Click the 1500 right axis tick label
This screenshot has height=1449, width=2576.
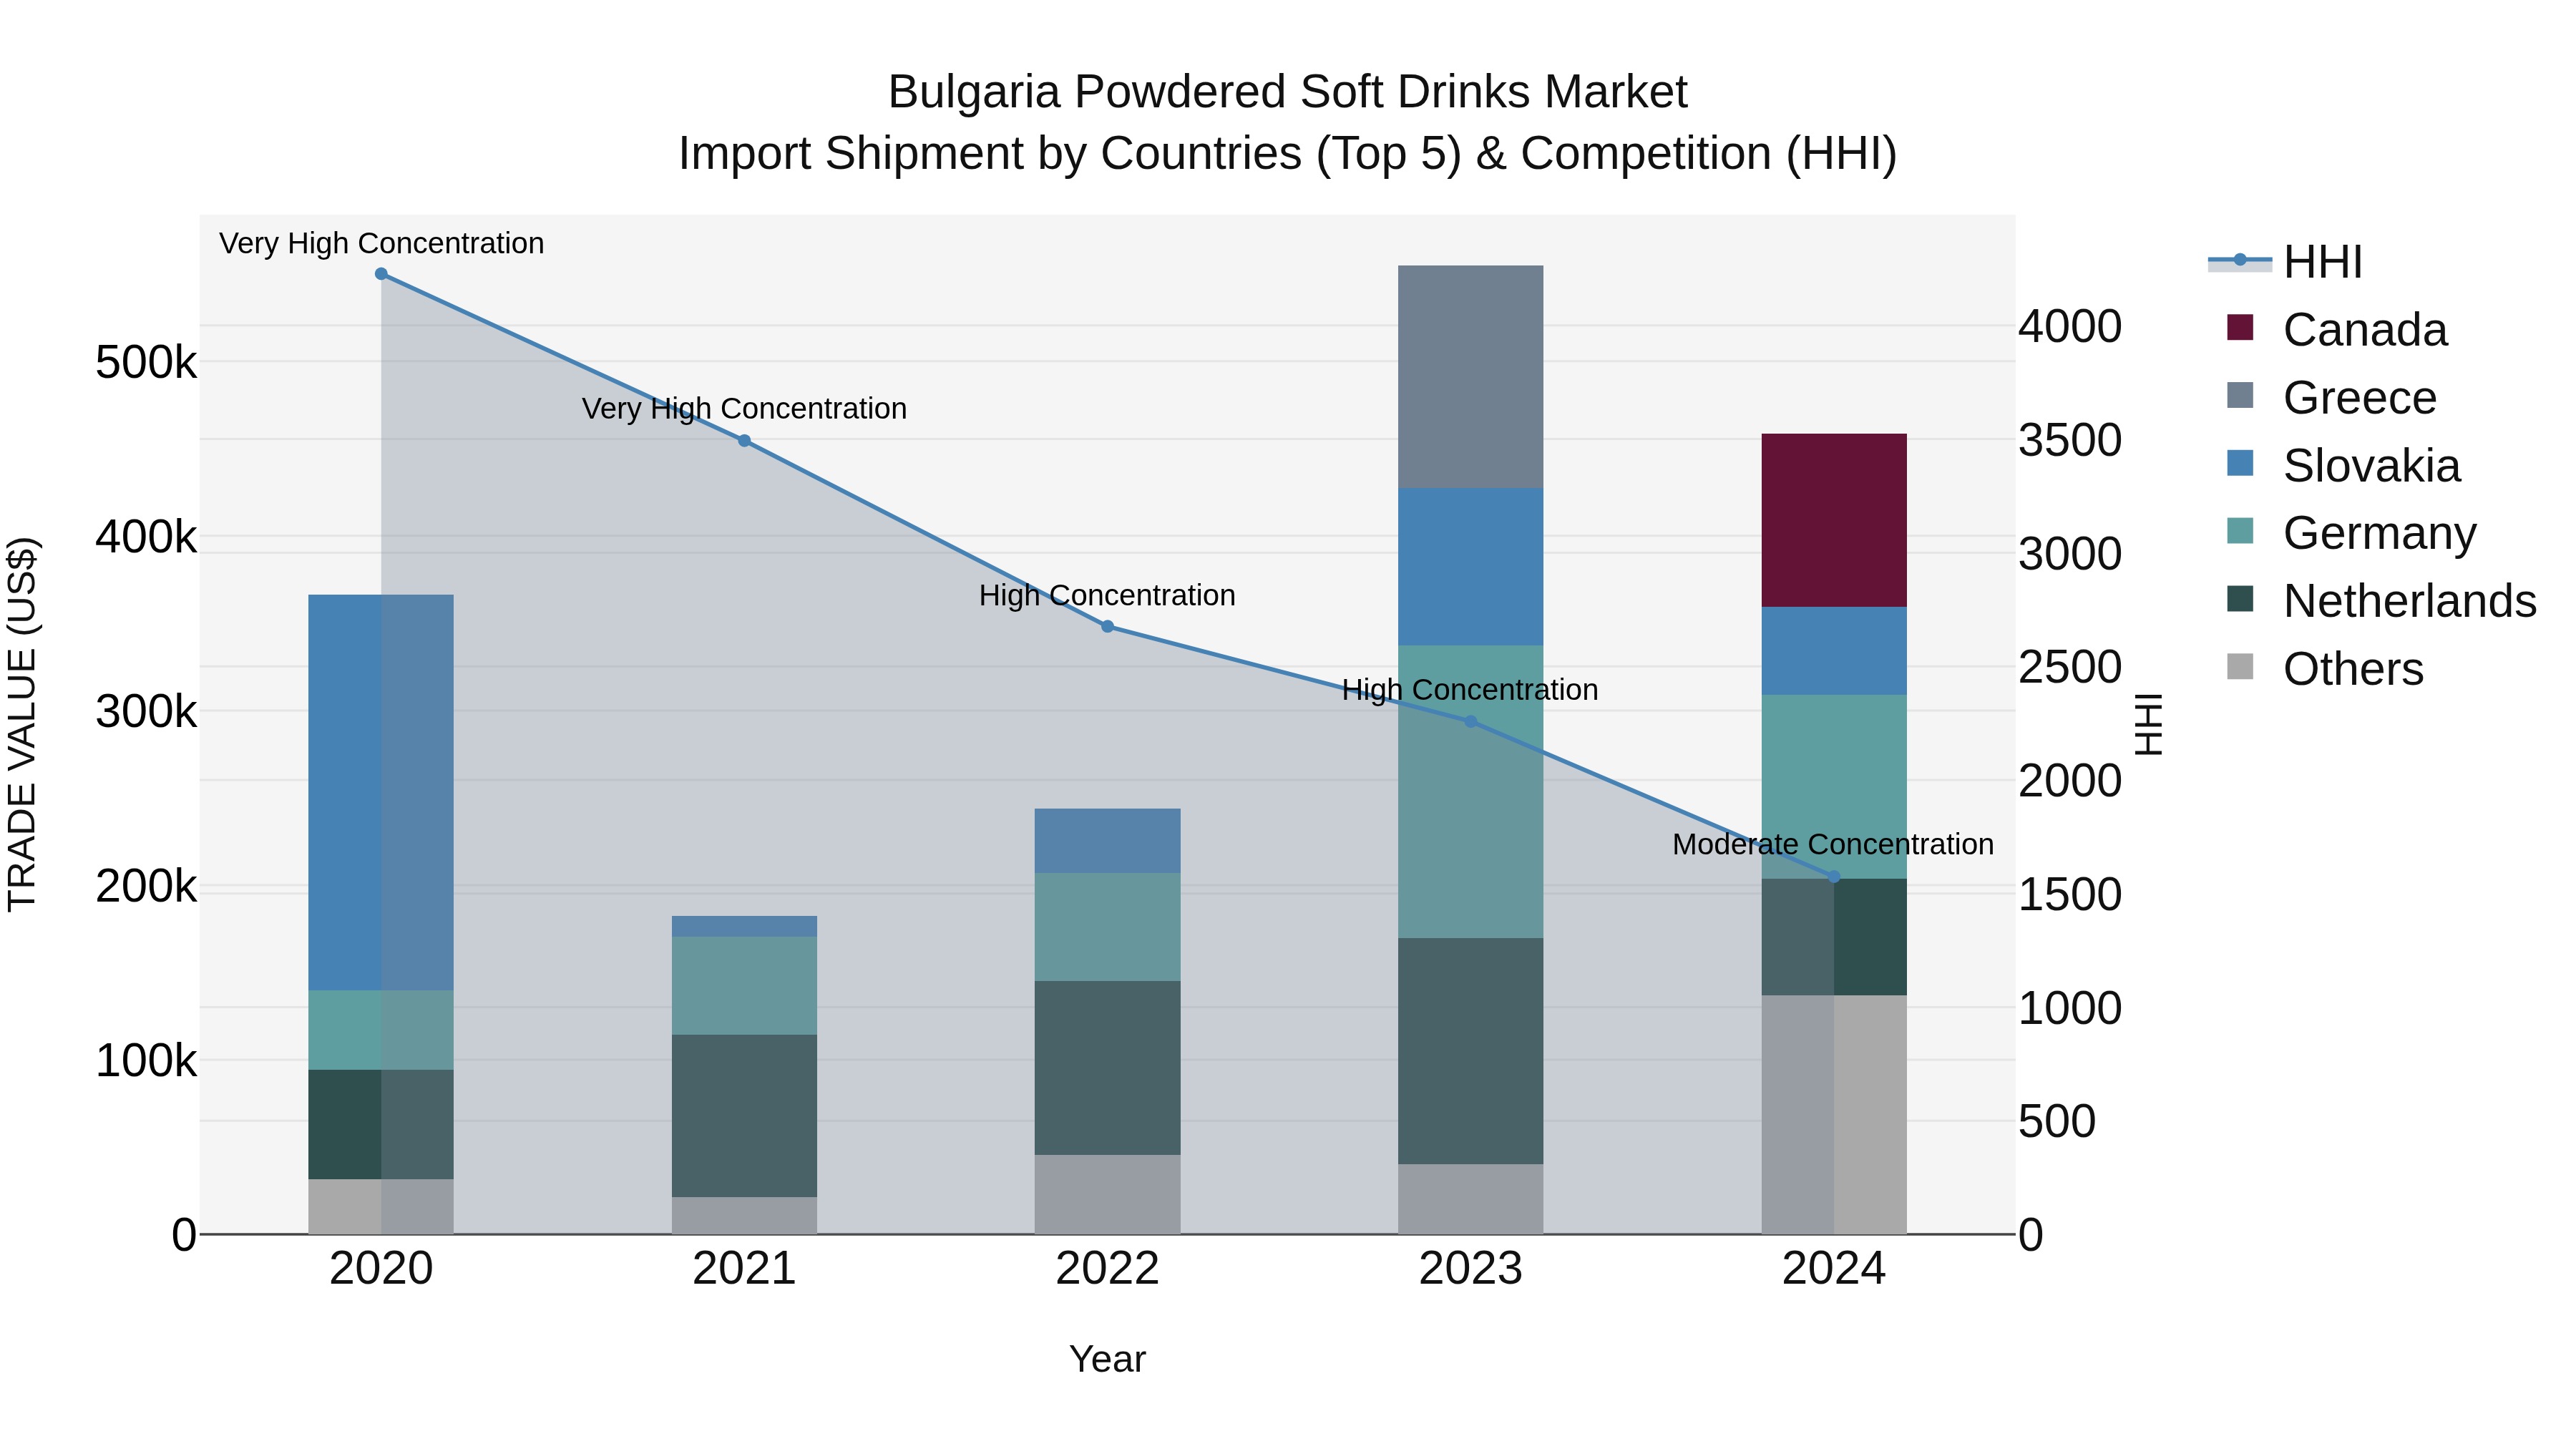[2070, 895]
